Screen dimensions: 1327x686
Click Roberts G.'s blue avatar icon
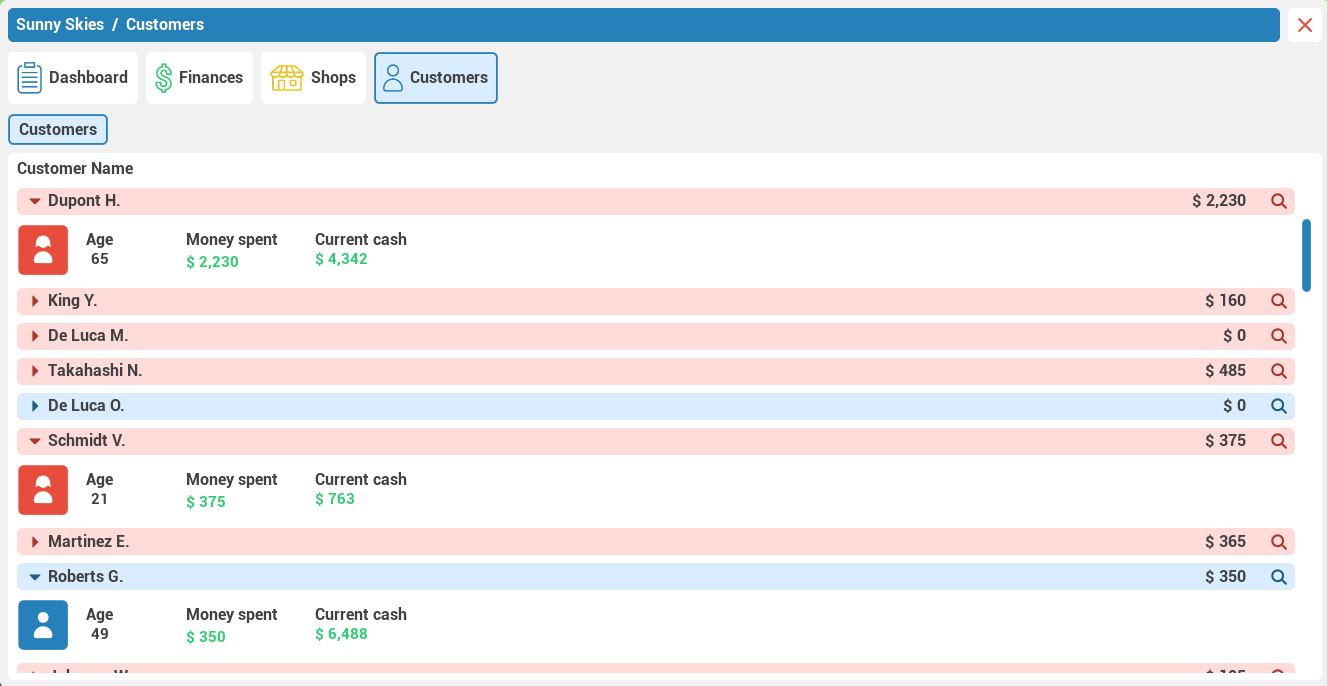[x=43, y=625]
